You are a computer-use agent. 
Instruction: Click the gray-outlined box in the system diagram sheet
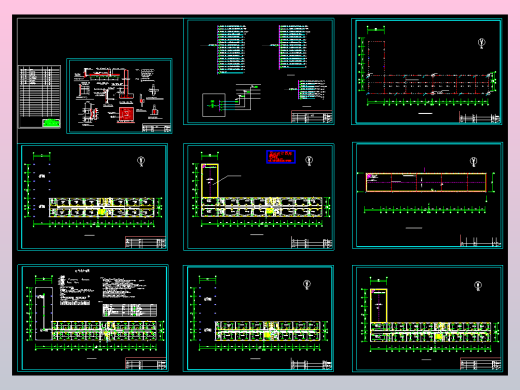click(214, 105)
